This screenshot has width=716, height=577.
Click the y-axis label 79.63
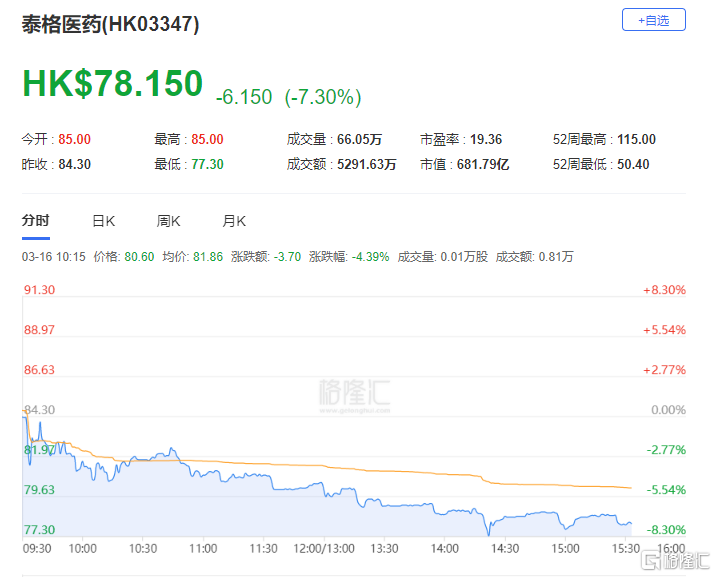click(39, 490)
